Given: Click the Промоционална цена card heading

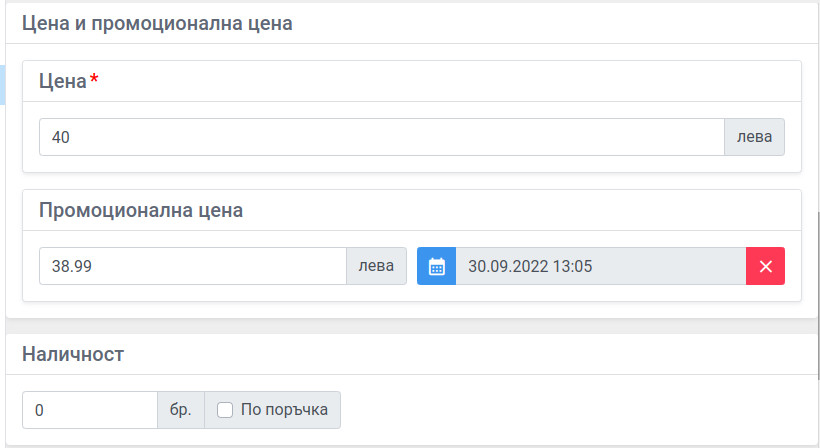Looking at the screenshot, I should point(141,210).
